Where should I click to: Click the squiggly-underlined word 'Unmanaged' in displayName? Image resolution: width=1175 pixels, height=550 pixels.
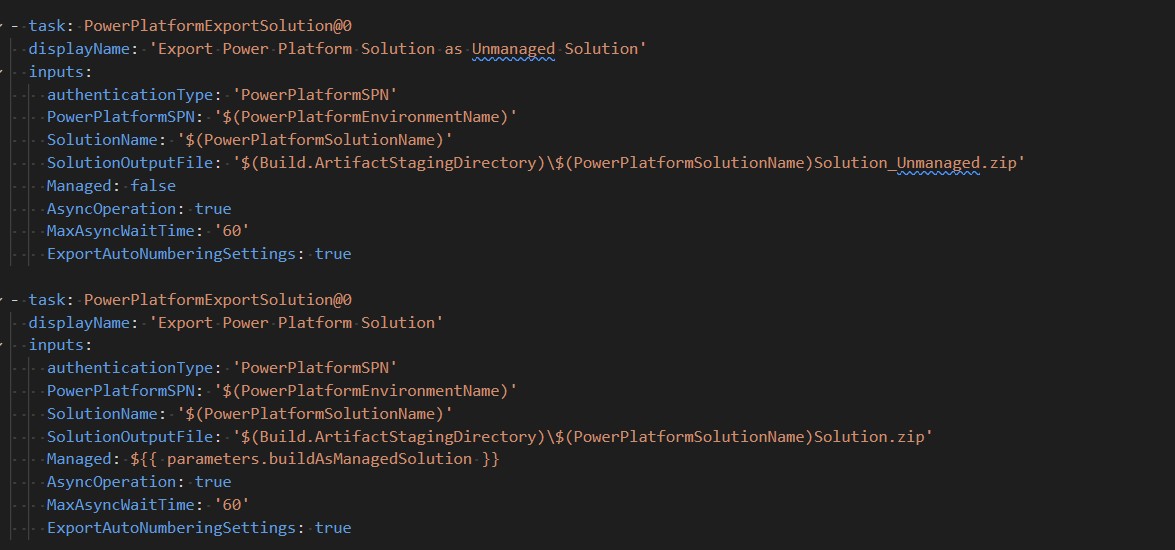tap(513, 49)
